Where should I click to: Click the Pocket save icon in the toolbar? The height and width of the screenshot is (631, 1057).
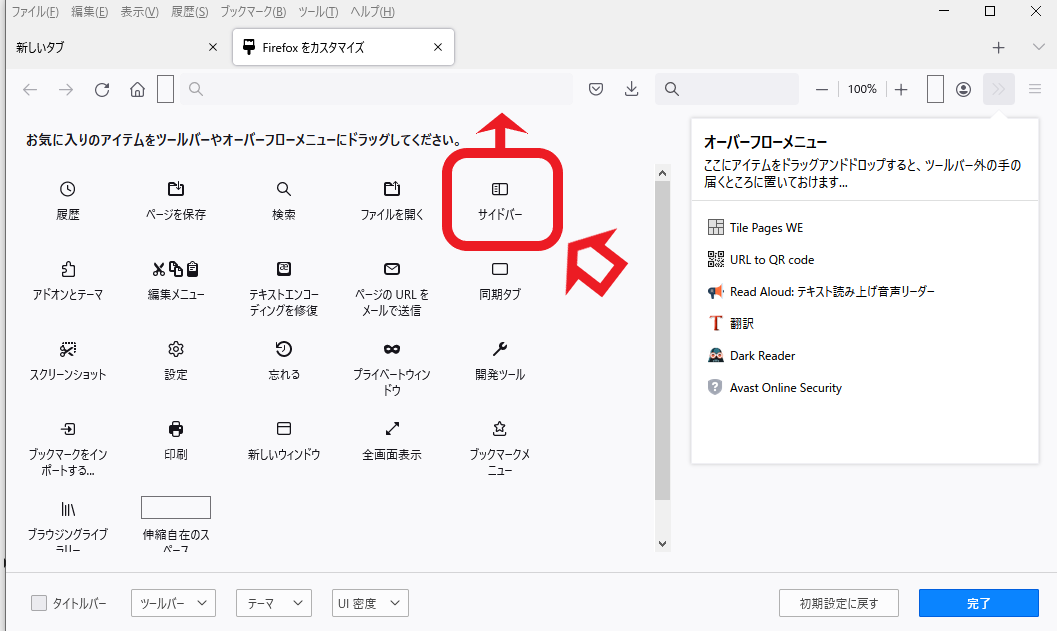point(596,89)
